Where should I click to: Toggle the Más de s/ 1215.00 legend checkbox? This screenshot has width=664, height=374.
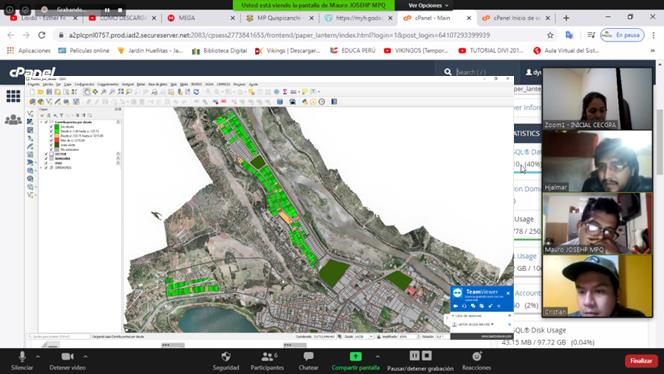coord(51,140)
